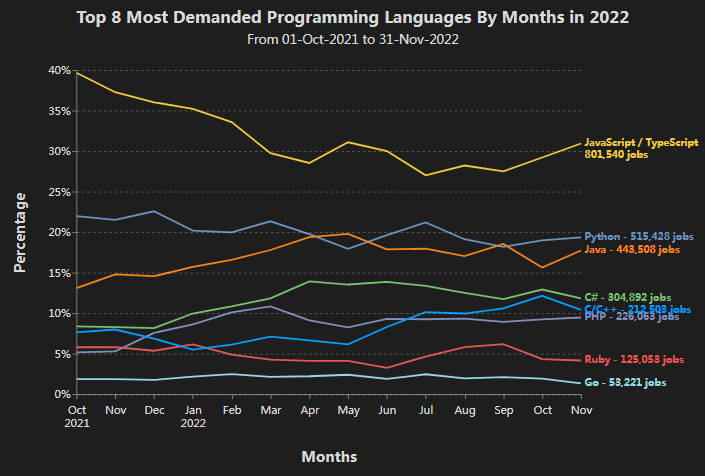Select the 40% y-axis tick label

[58, 71]
